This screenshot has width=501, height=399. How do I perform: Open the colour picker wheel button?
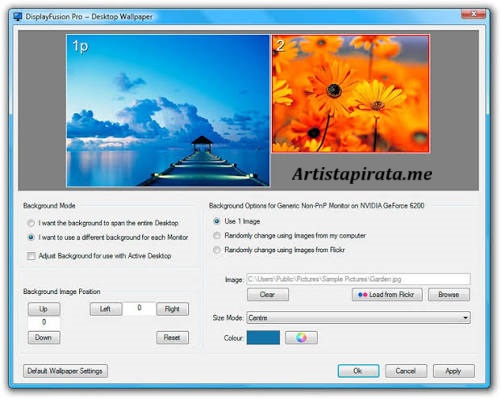point(301,338)
